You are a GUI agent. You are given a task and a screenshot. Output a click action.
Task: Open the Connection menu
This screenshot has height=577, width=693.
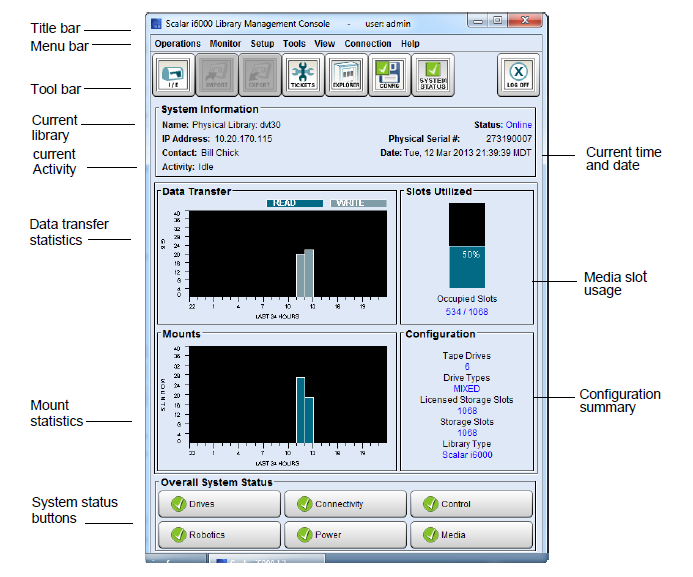[x=368, y=44]
